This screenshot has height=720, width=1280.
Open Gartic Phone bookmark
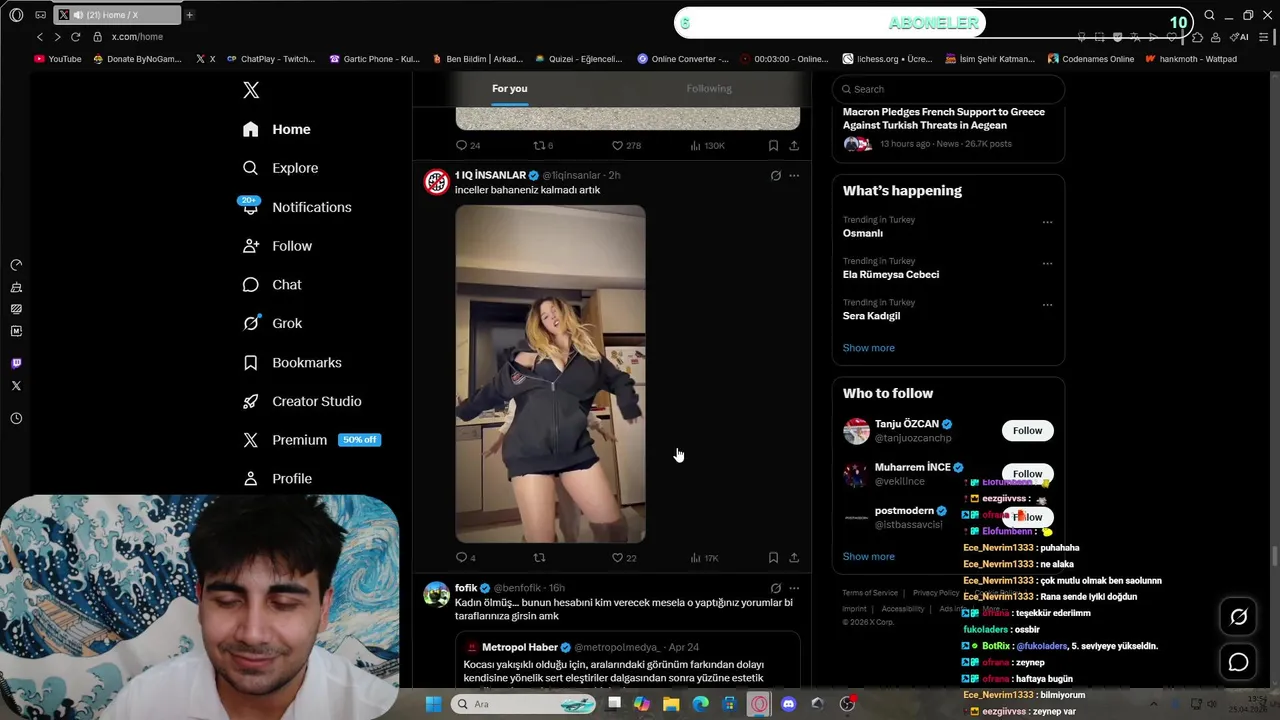point(375,59)
